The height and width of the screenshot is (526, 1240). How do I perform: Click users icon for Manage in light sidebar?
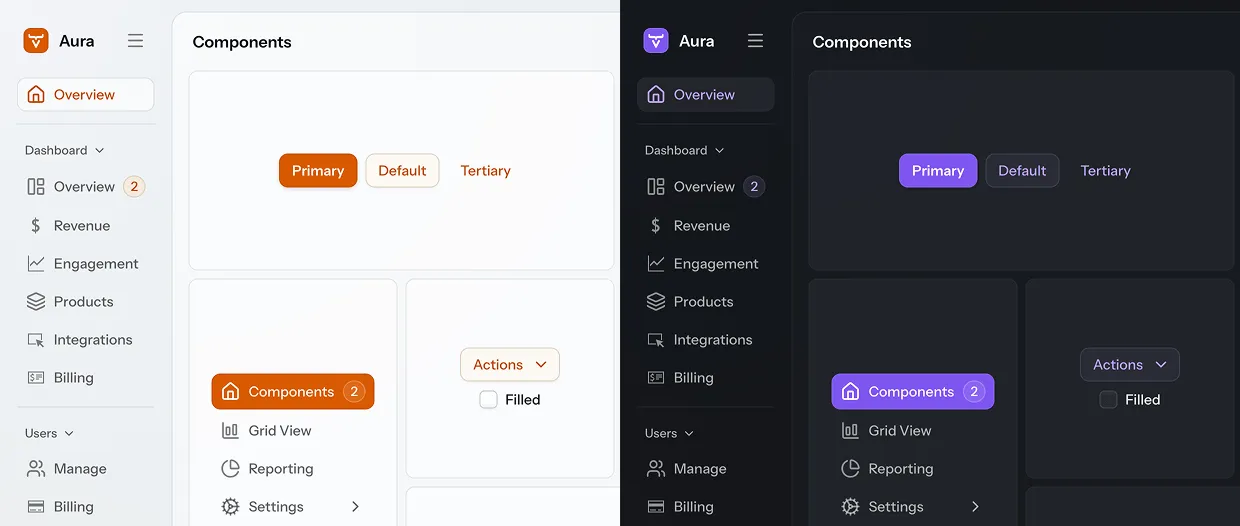(x=36, y=469)
